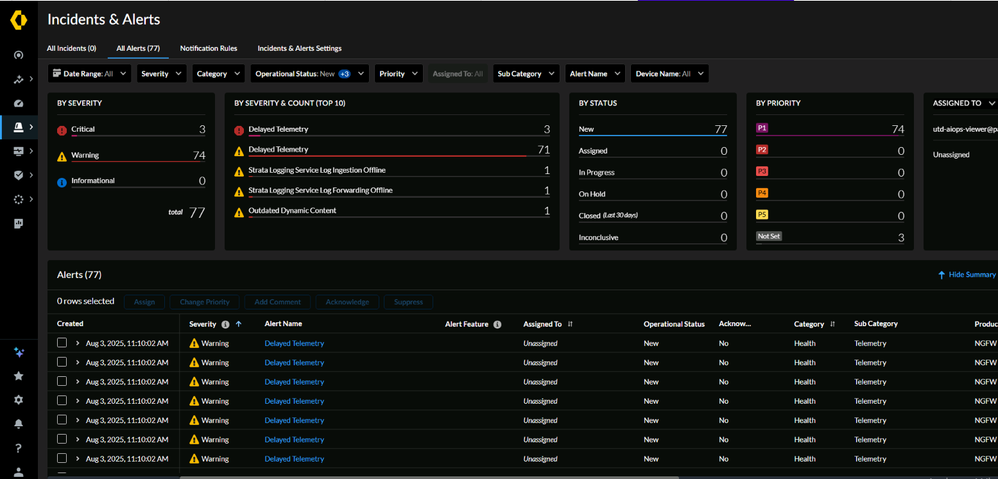Screen dimensions: 998x479
Task: Click the purple P1 priority badge
Action: (762, 128)
